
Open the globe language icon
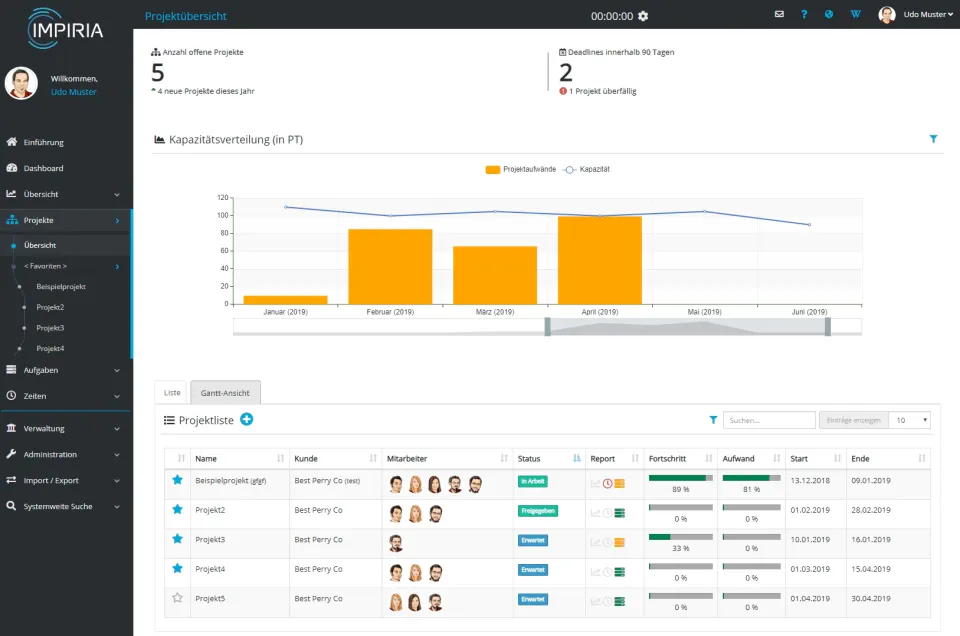[x=828, y=14]
